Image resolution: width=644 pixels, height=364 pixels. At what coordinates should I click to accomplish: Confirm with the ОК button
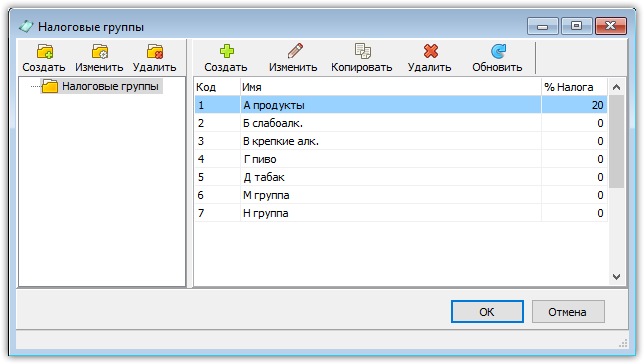pyautogui.click(x=487, y=312)
